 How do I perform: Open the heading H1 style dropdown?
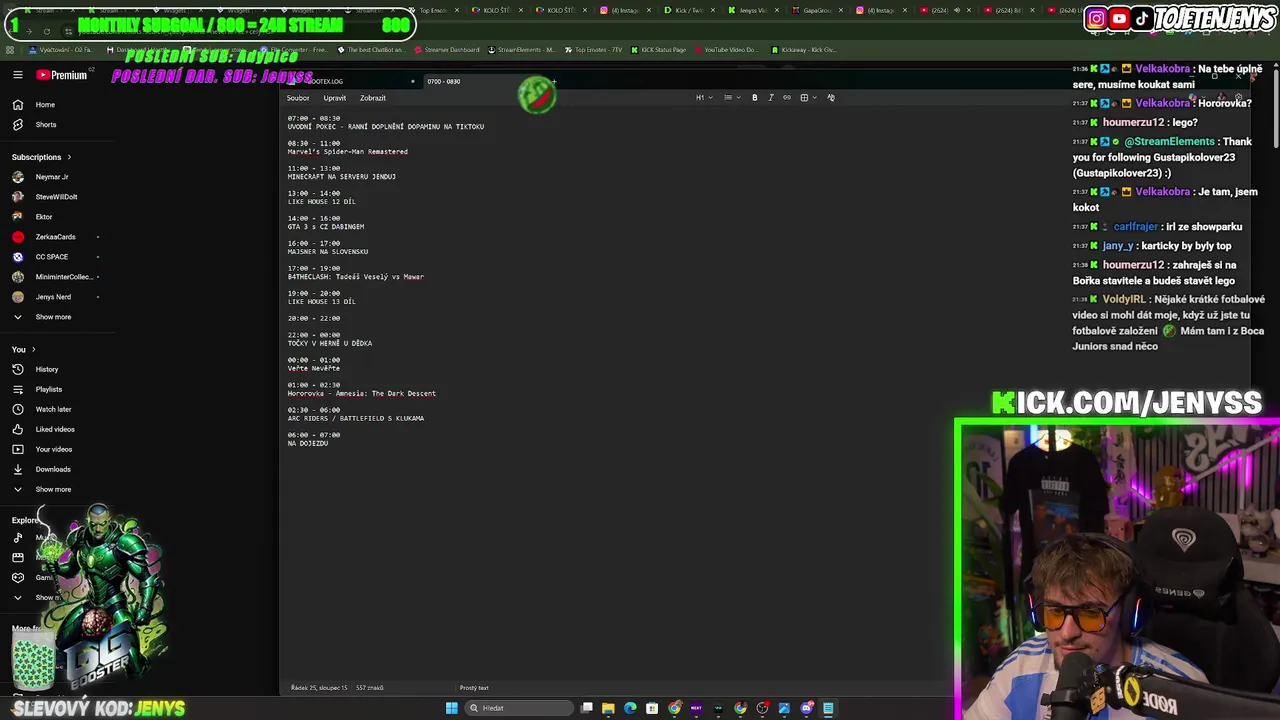click(x=703, y=97)
